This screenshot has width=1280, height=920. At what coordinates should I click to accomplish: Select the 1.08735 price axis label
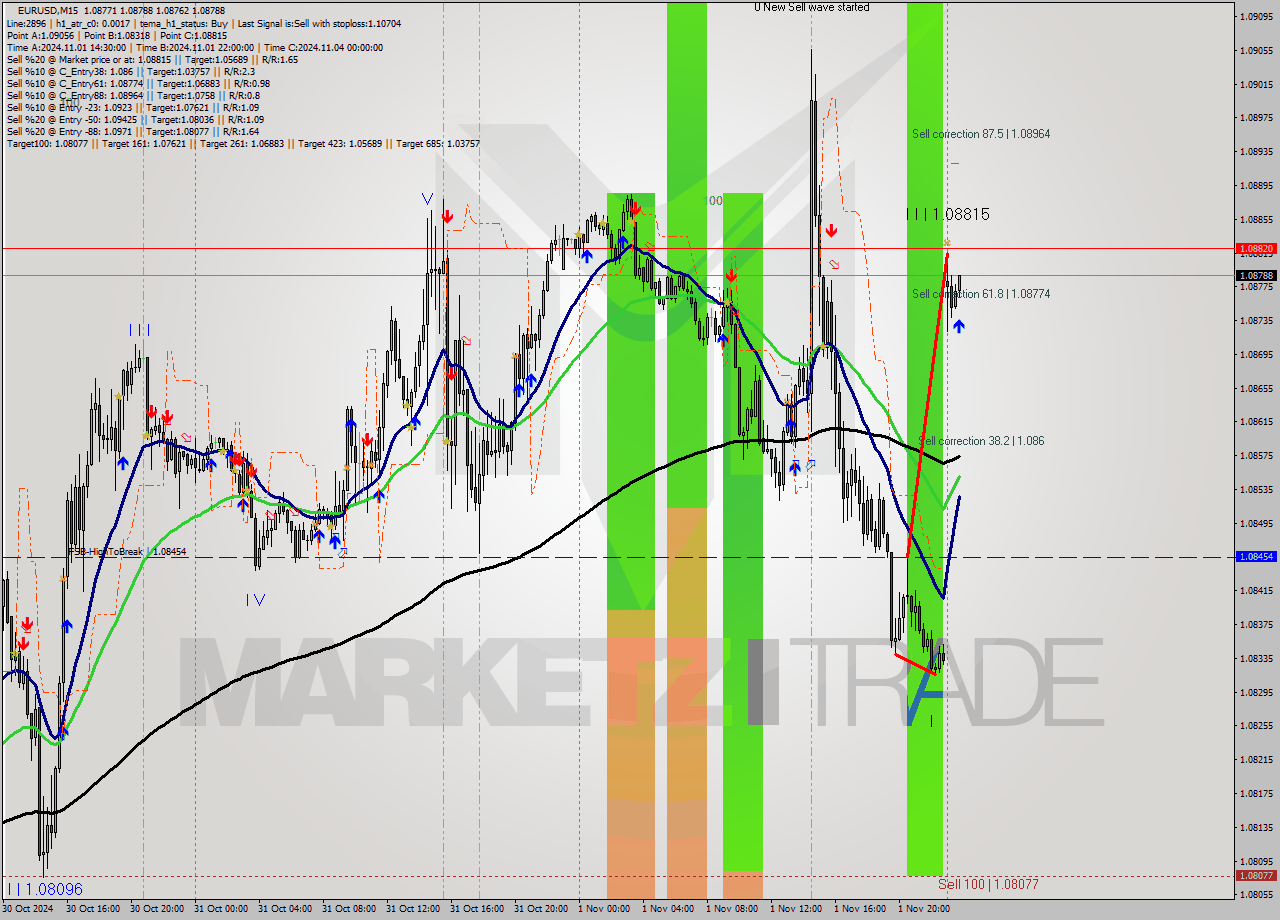click(1256, 320)
